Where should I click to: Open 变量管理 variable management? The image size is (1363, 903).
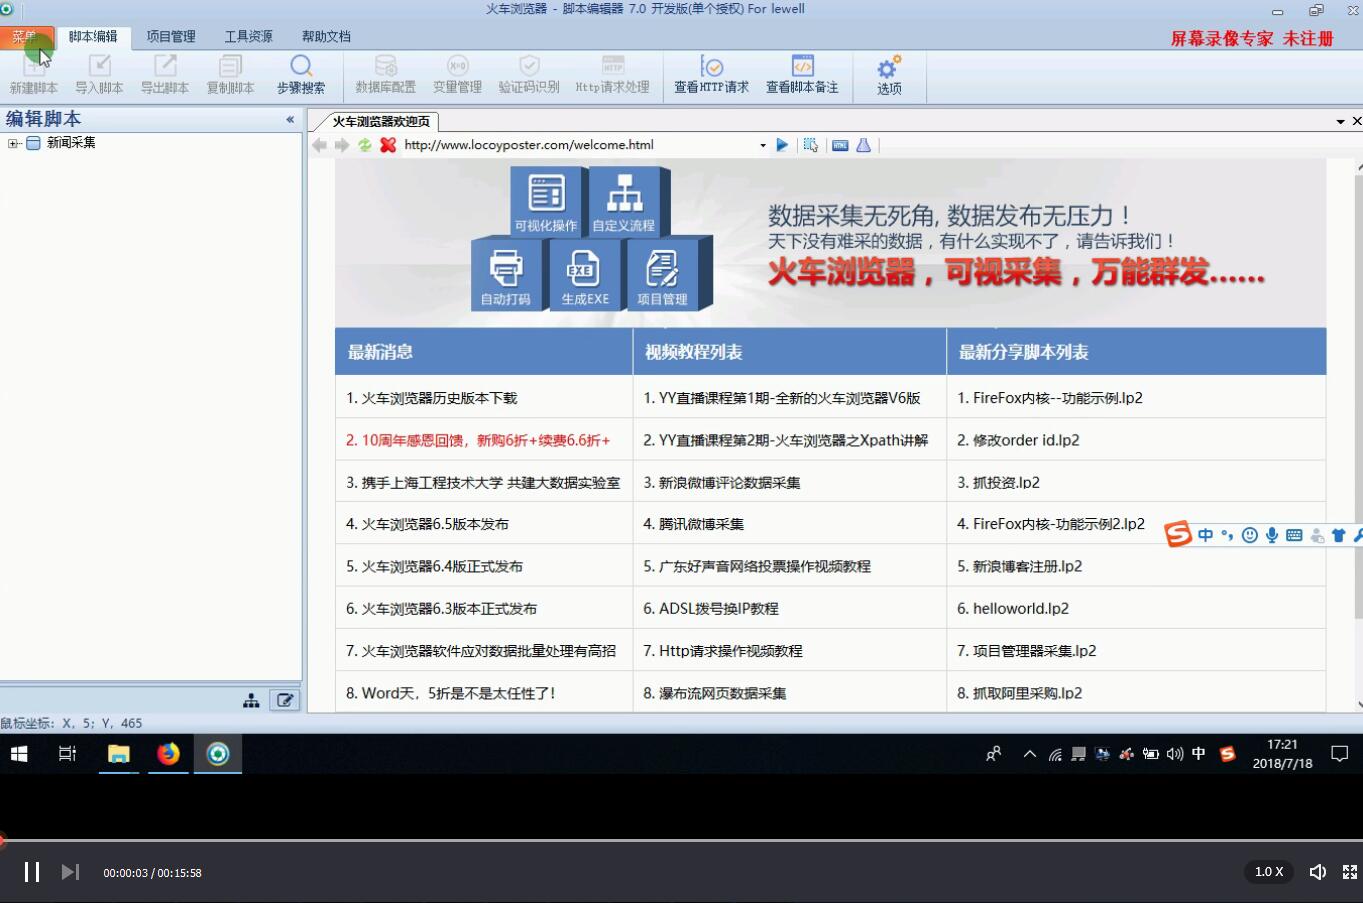click(458, 75)
